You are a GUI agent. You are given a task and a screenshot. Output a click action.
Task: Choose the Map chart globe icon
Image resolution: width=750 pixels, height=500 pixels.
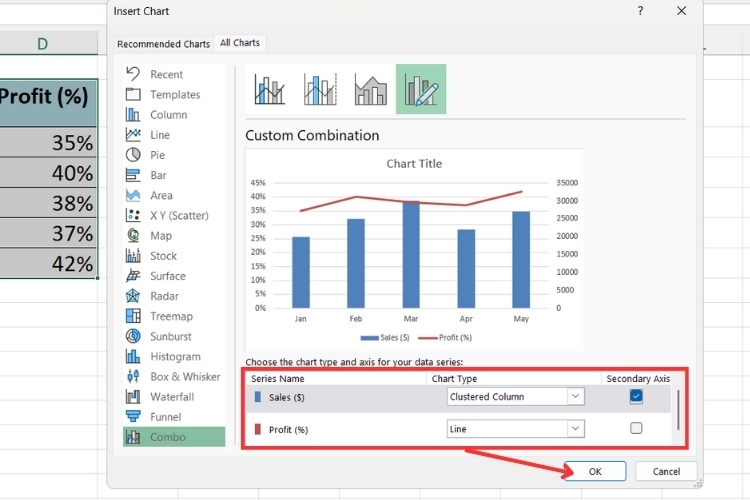[x=133, y=235]
